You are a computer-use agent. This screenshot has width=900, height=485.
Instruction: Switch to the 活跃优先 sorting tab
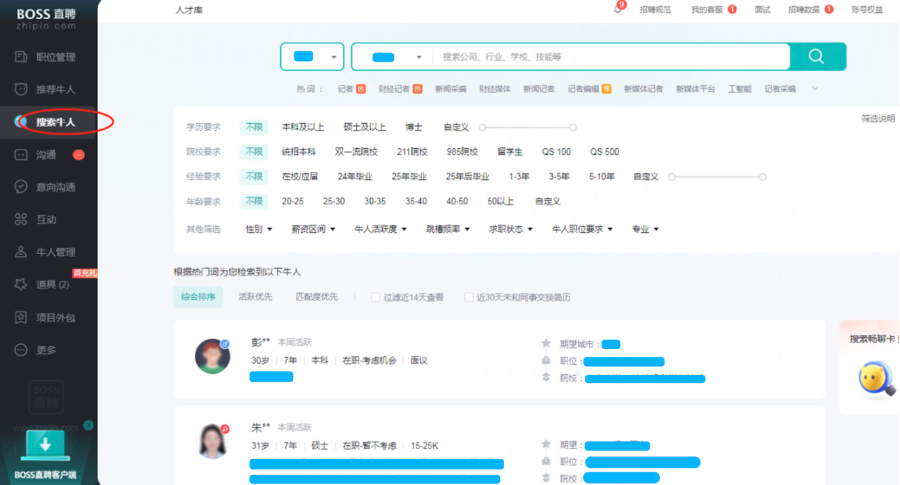pos(253,297)
